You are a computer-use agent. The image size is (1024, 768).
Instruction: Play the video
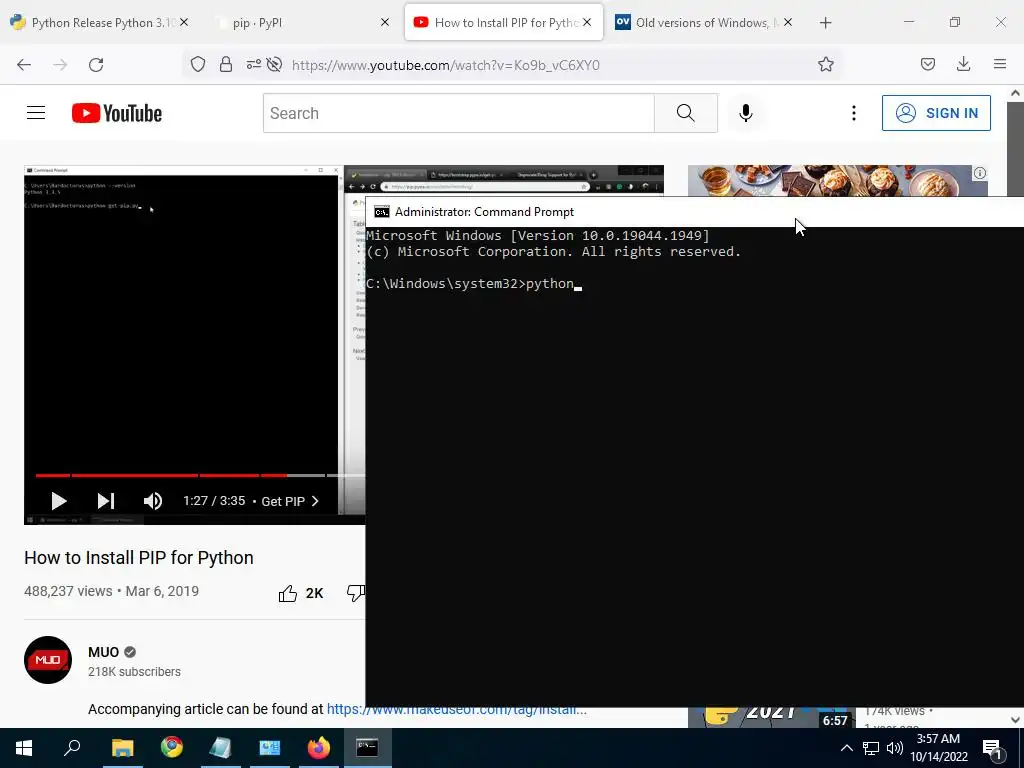[x=59, y=501]
